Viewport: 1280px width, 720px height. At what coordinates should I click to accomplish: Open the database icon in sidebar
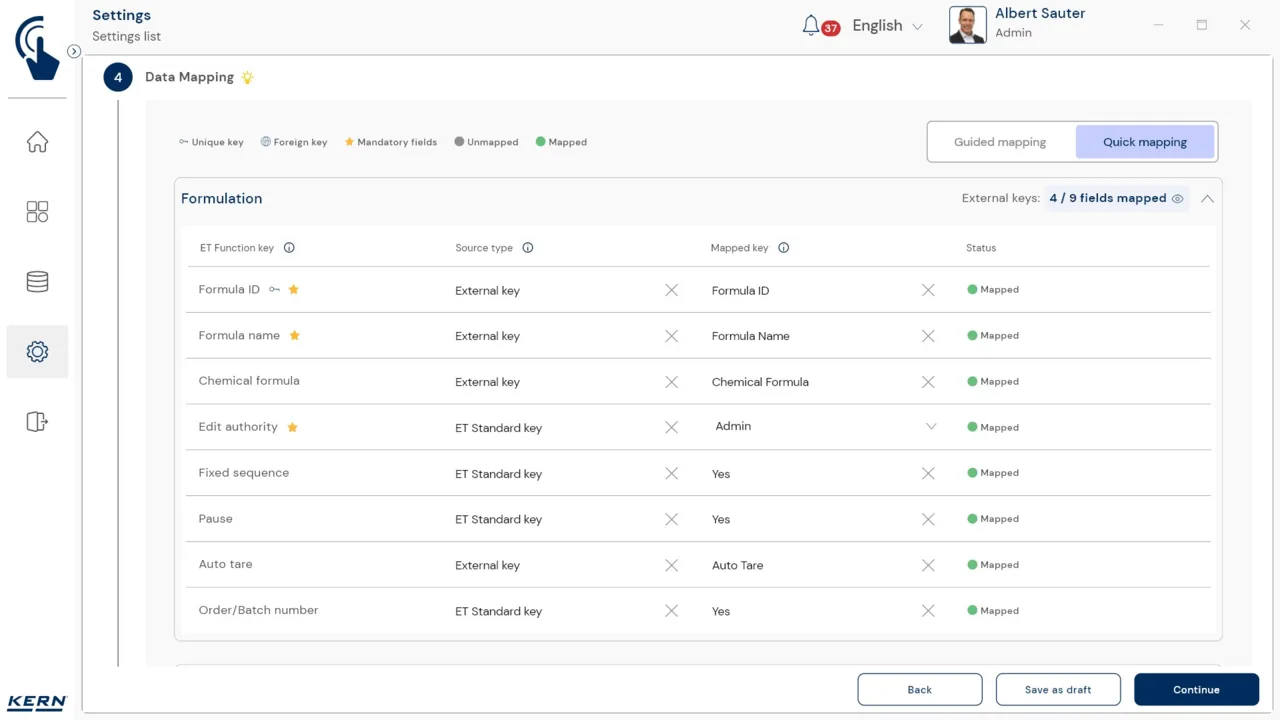(37, 282)
